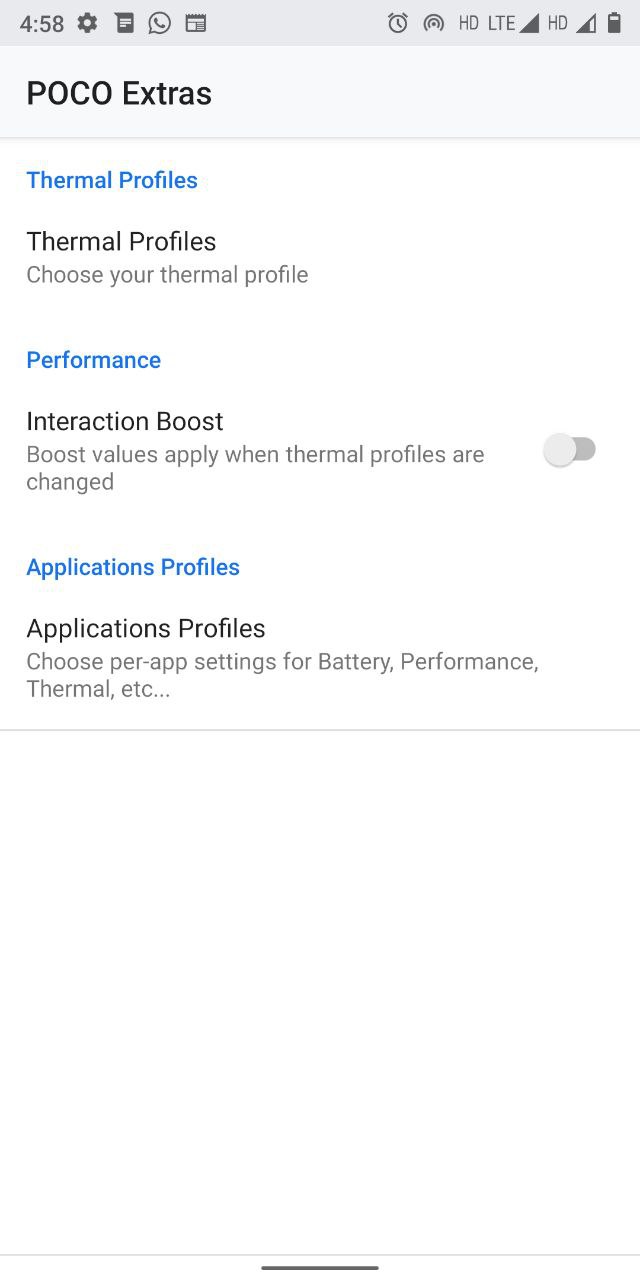Tap the Performance section header
This screenshot has width=640, height=1280.
click(94, 360)
